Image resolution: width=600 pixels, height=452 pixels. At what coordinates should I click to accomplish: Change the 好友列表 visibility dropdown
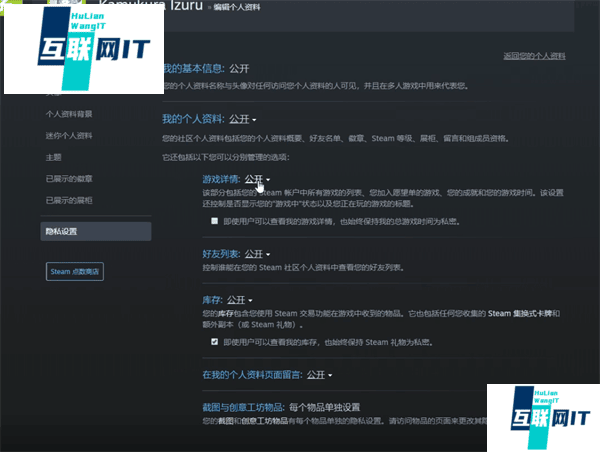[x=258, y=255]
